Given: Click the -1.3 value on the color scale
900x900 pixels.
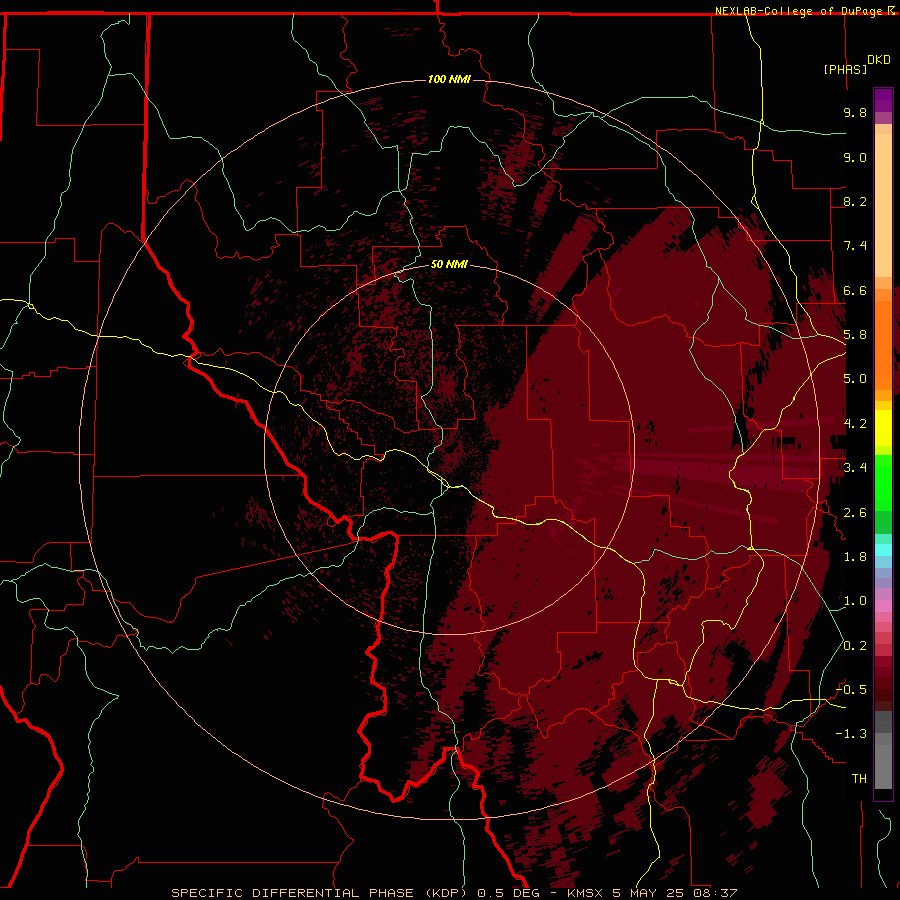Looking at the screenshot, I should click(851, 734).
